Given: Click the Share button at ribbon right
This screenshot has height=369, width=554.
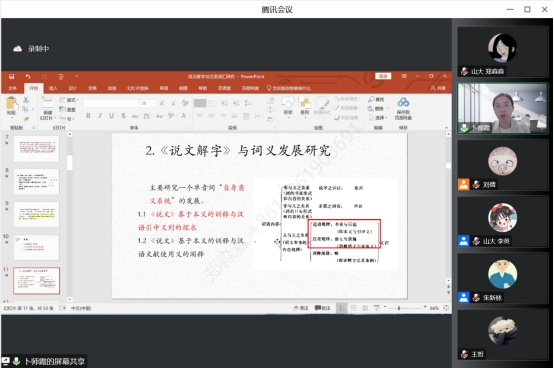Looking at the screenshot, I should click(x=438, y=88).
